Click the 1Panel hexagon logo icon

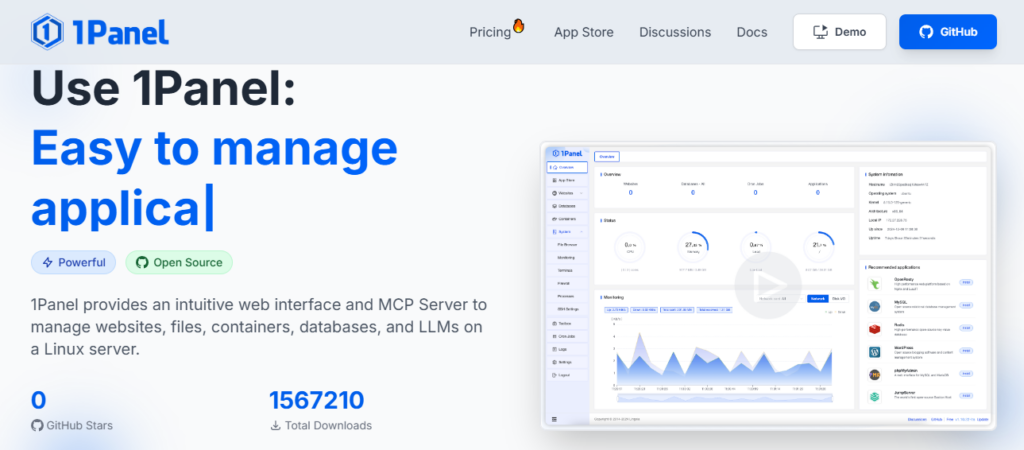click(x=47, y=32)
